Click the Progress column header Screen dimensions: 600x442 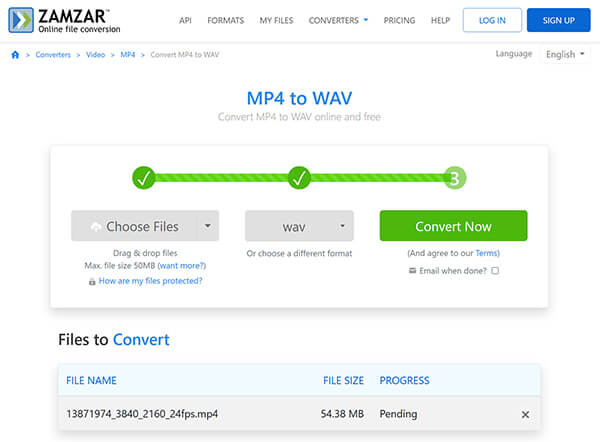404,380
